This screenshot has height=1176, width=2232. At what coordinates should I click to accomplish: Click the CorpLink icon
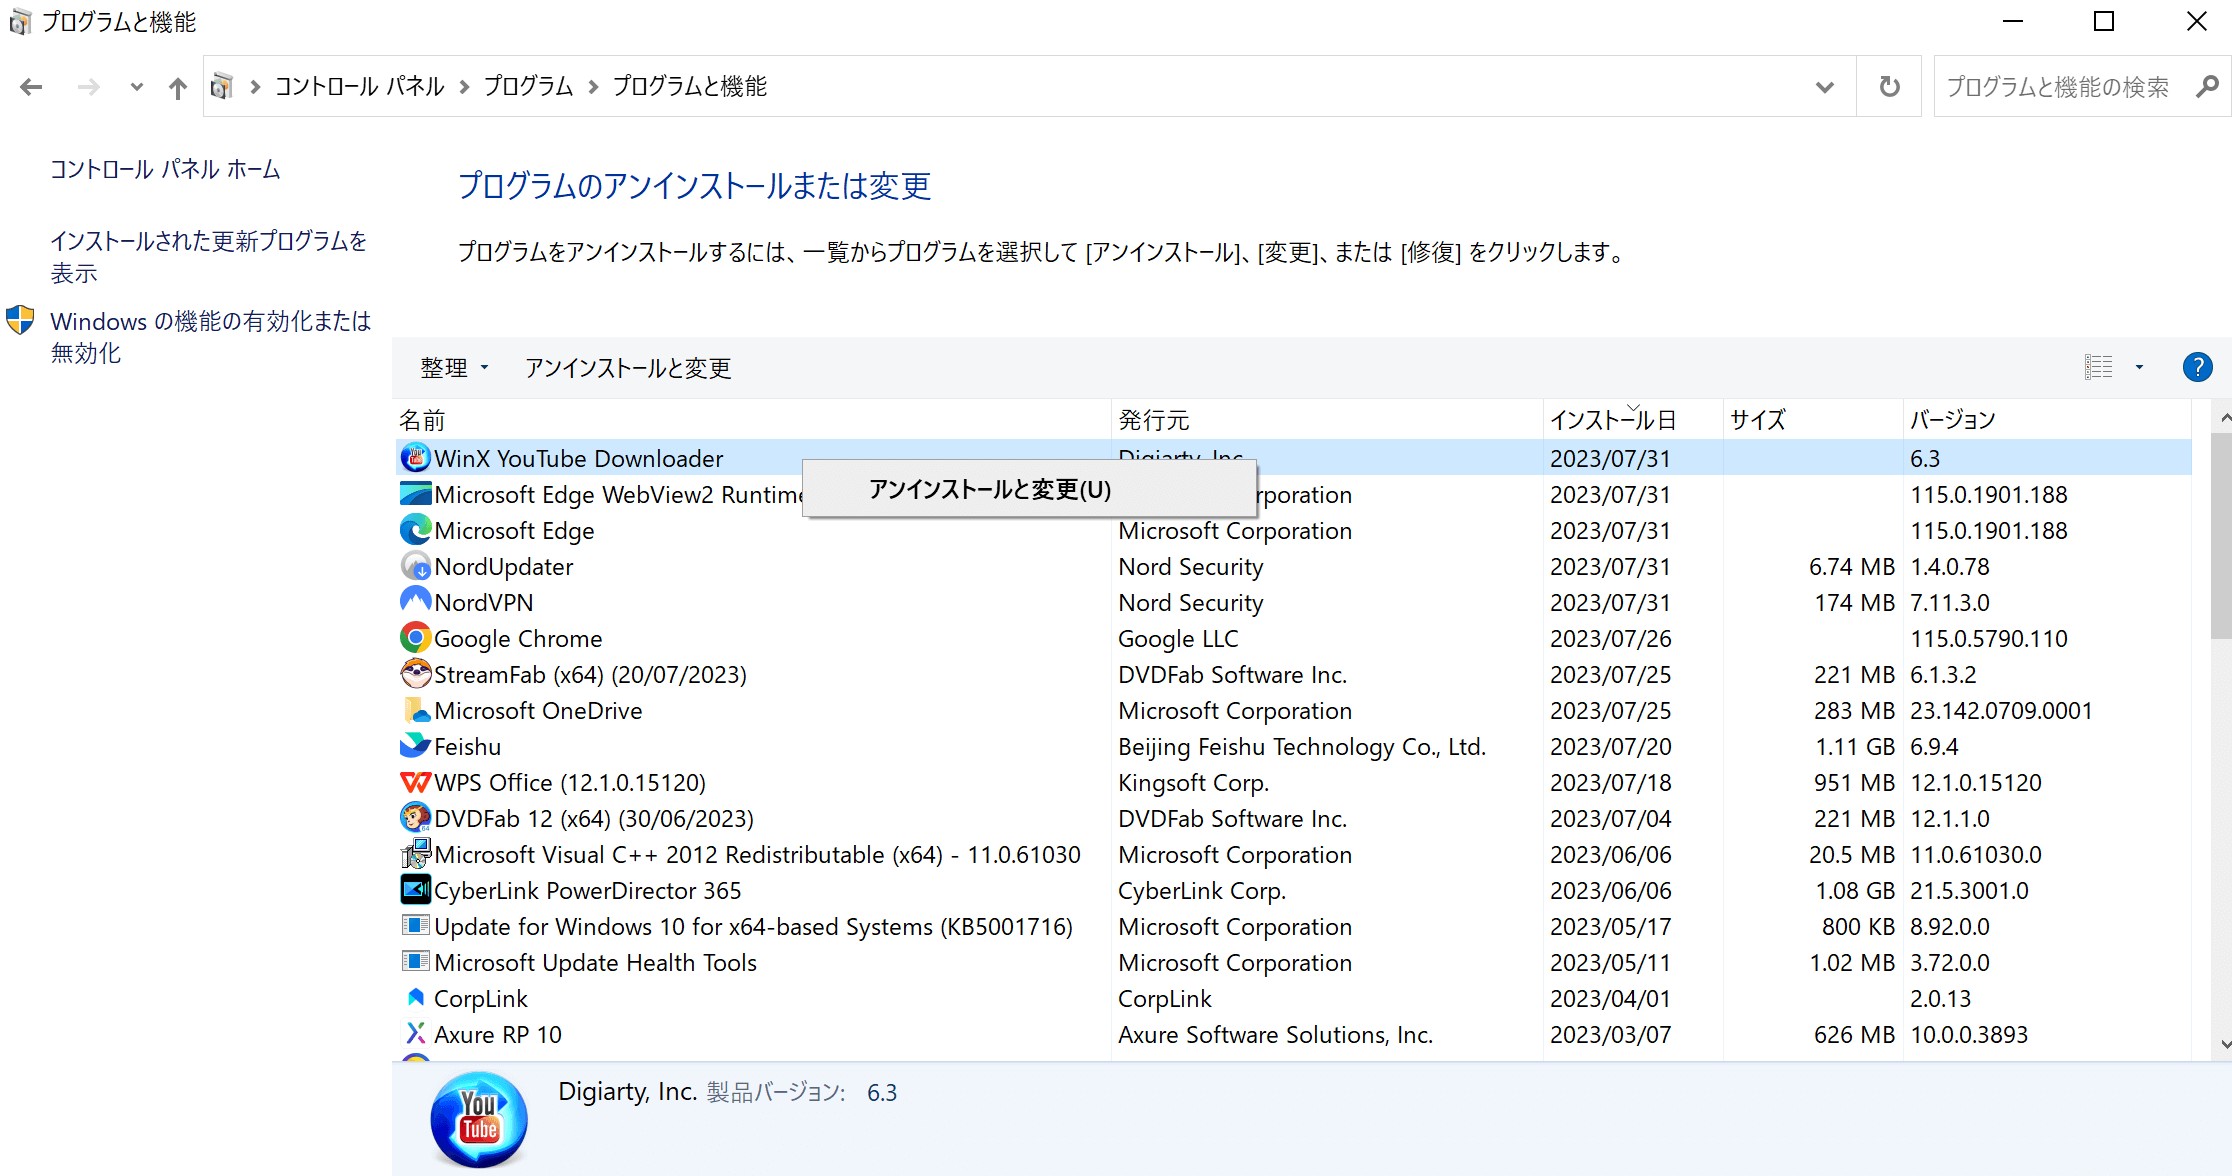tap(415, 998)
